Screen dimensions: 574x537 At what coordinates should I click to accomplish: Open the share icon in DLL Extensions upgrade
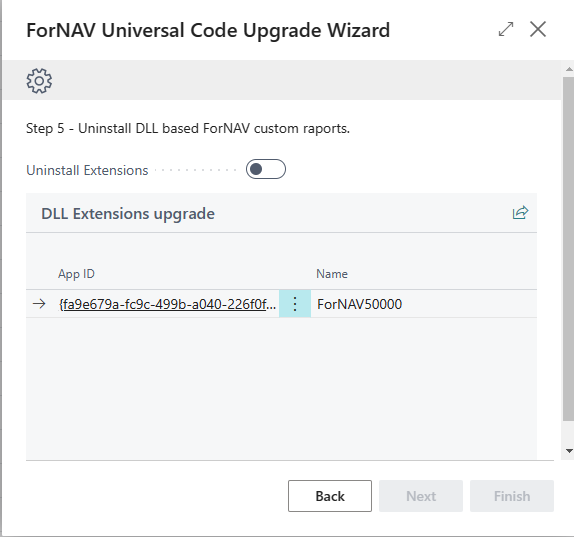[x=520, y=213]
